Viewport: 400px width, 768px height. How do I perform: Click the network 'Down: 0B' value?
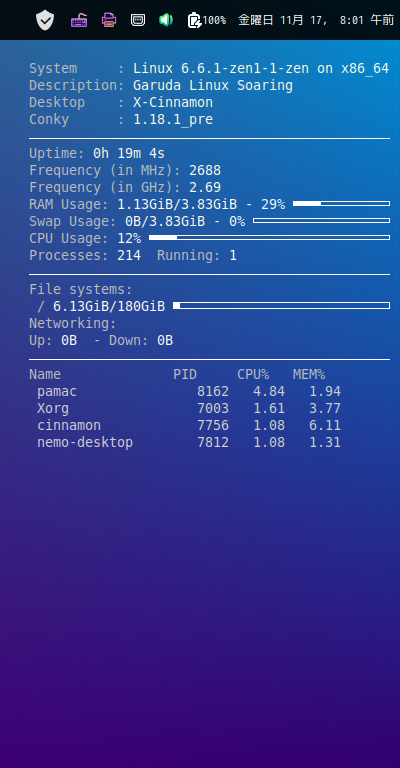pyautogui.click(x=141, y=341)
